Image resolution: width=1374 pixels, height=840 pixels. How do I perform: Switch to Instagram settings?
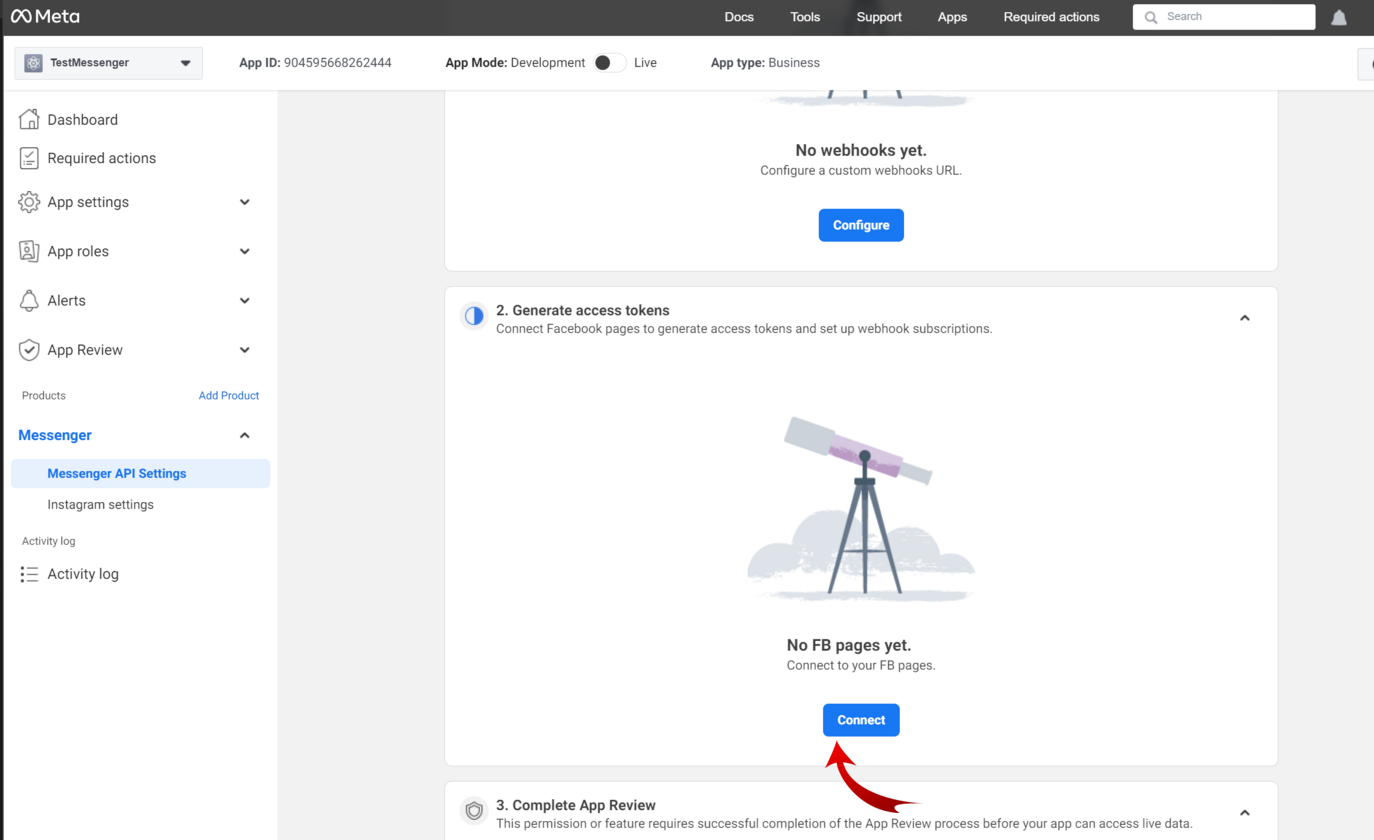pyautogui.click(x=100, y=504)
